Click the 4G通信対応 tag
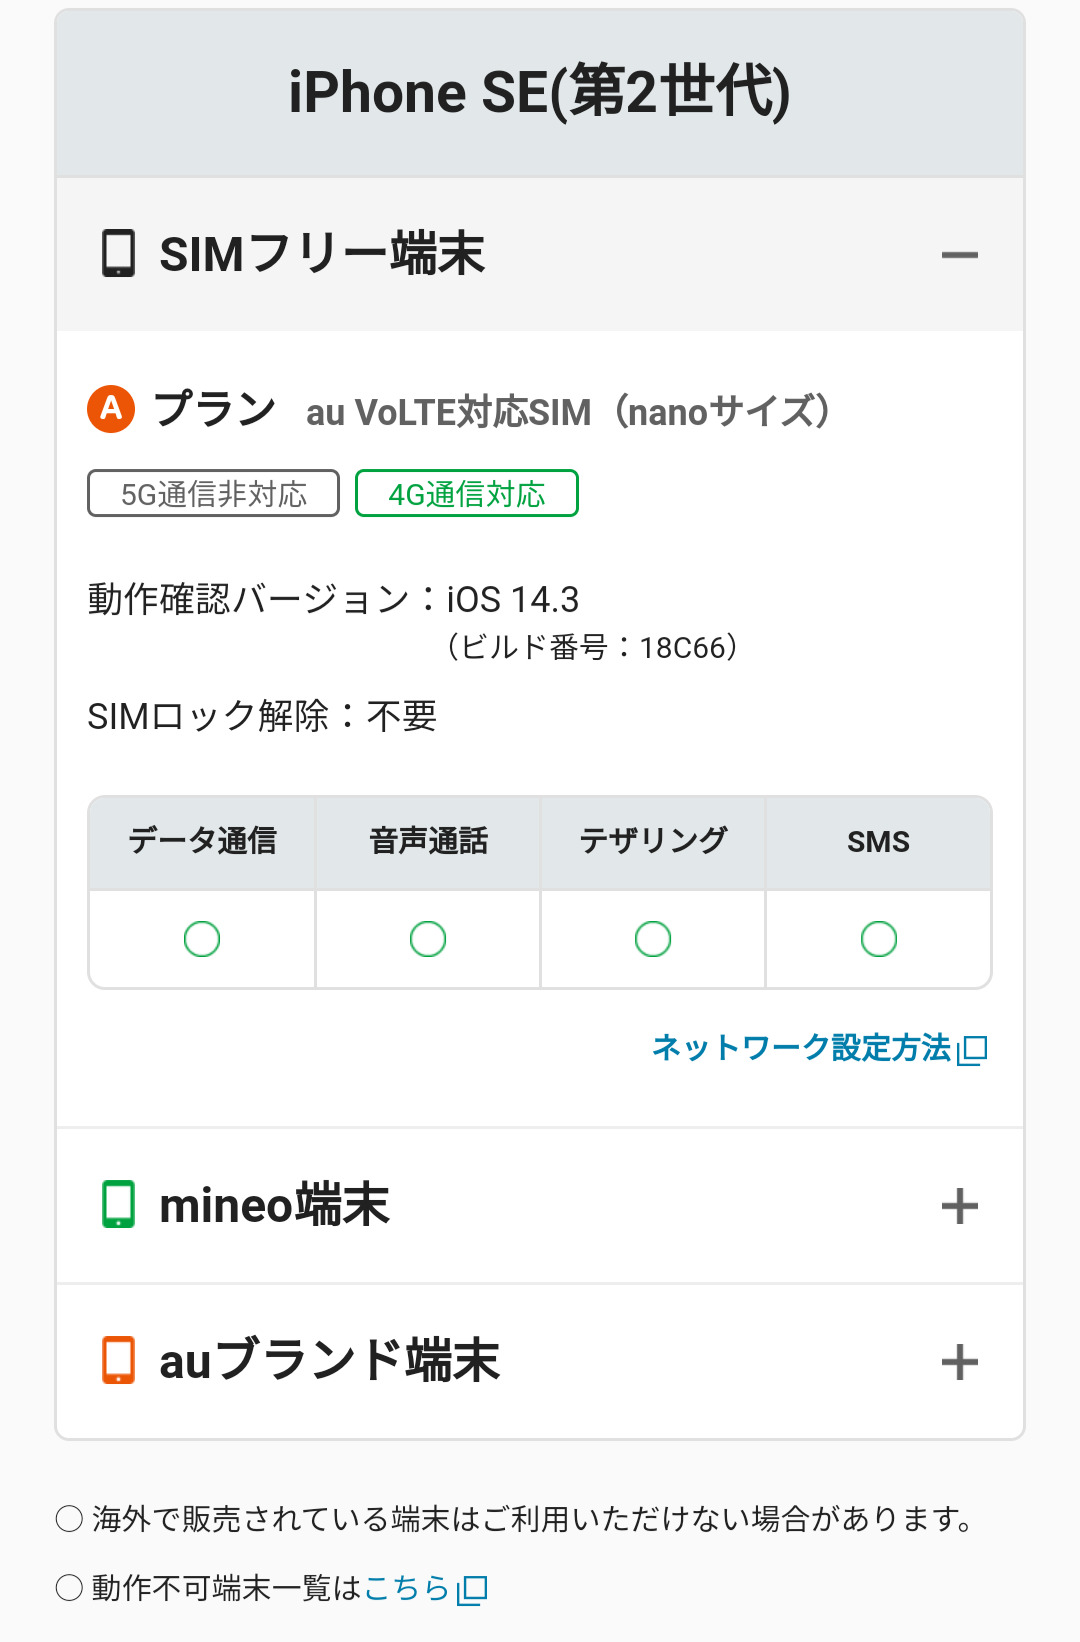1080x1642 pixels. click(x=467, y=494)
